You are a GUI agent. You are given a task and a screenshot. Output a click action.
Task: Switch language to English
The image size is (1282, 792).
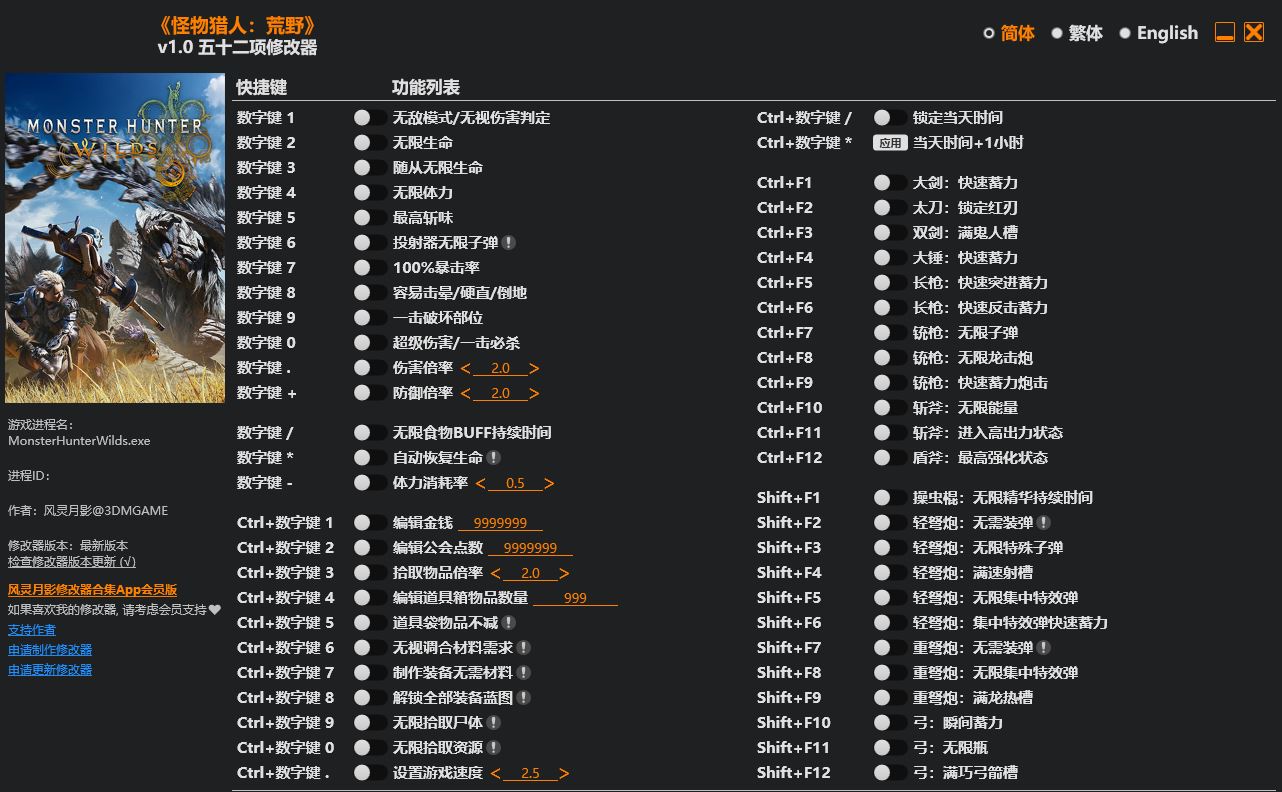coord(1158,33)
